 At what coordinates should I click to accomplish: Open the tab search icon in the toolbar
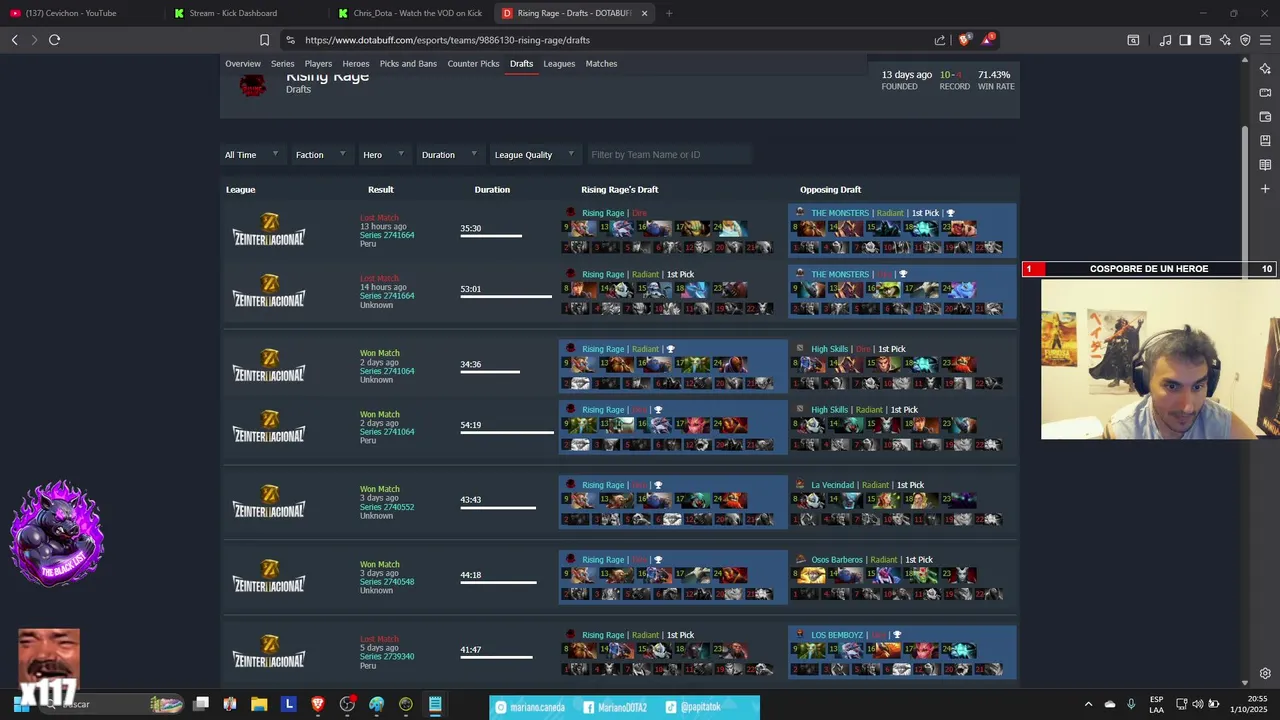click(x=1133, y=40)
